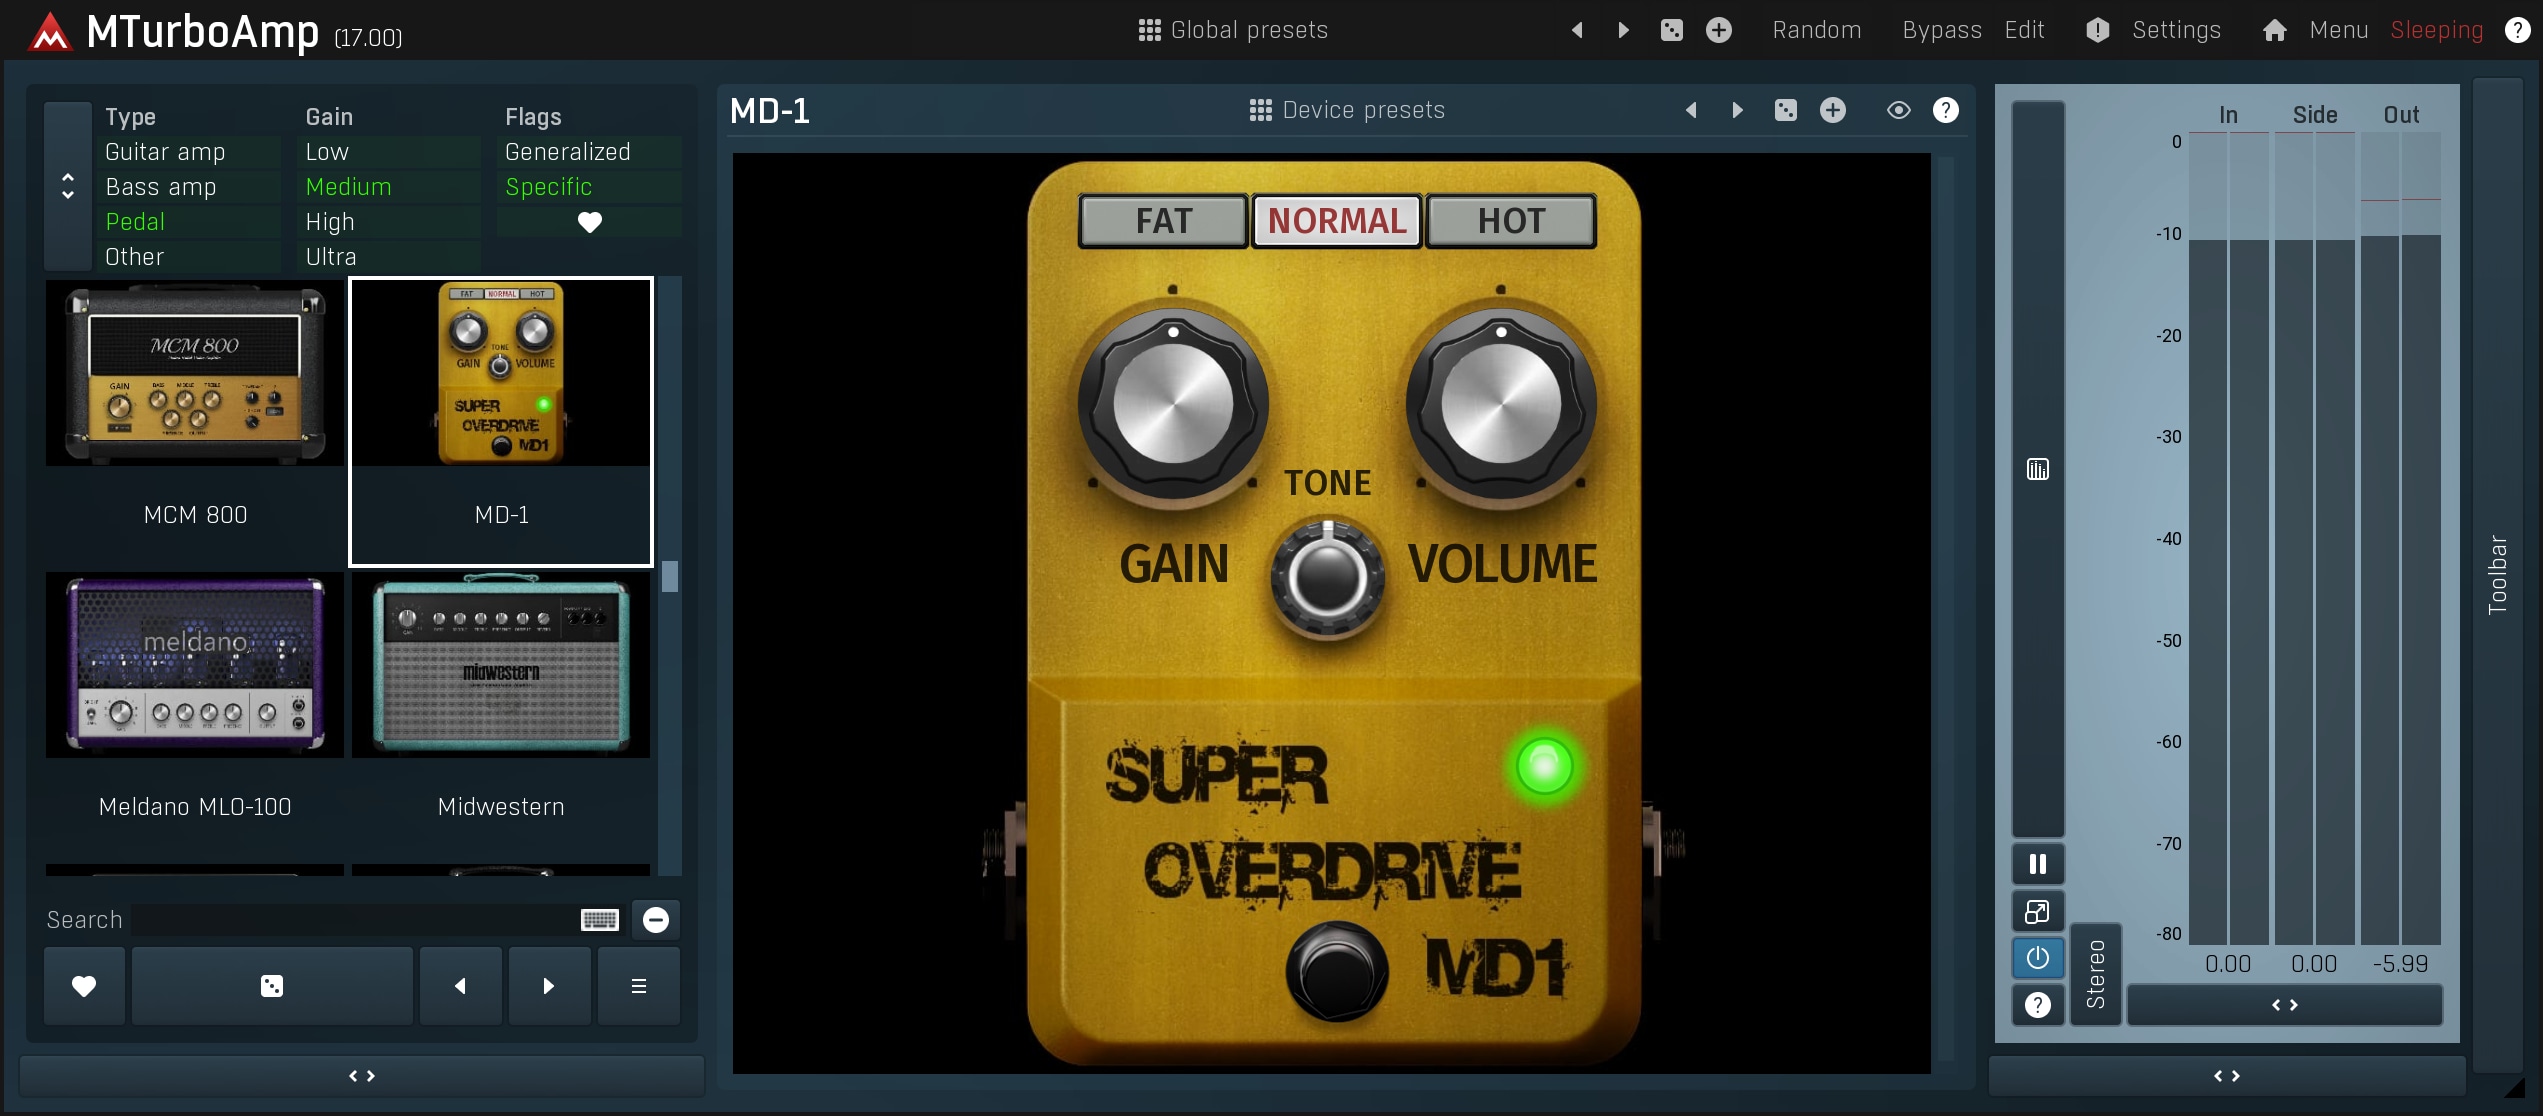Screen dimensions: 2543x1116
Task: Collapse the filter panel with the up-down arrows
Action: click(x=68, y=186)
